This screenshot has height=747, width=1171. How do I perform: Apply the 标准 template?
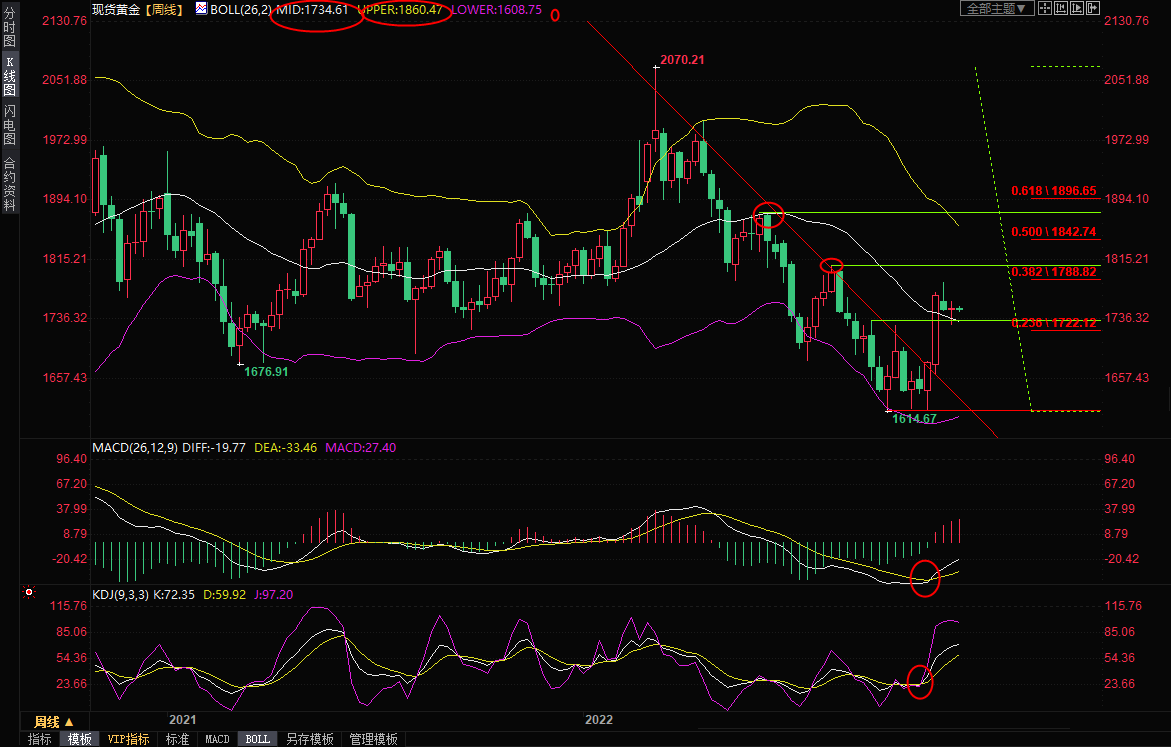pyautogui.click(x=177, y=739)
